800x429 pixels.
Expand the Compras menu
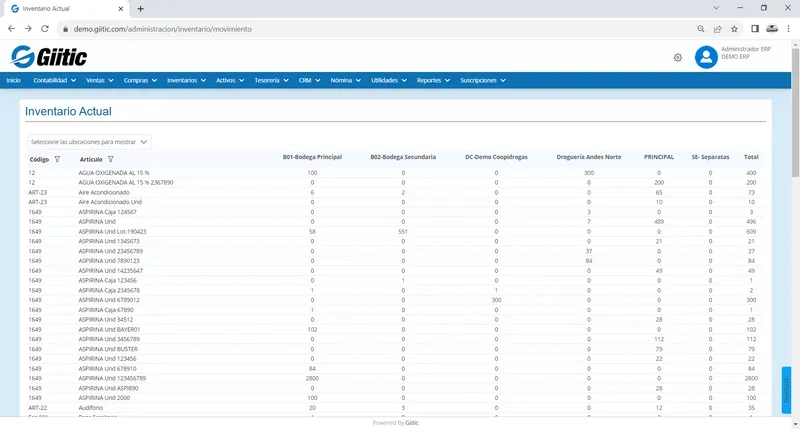pos(140,81)
